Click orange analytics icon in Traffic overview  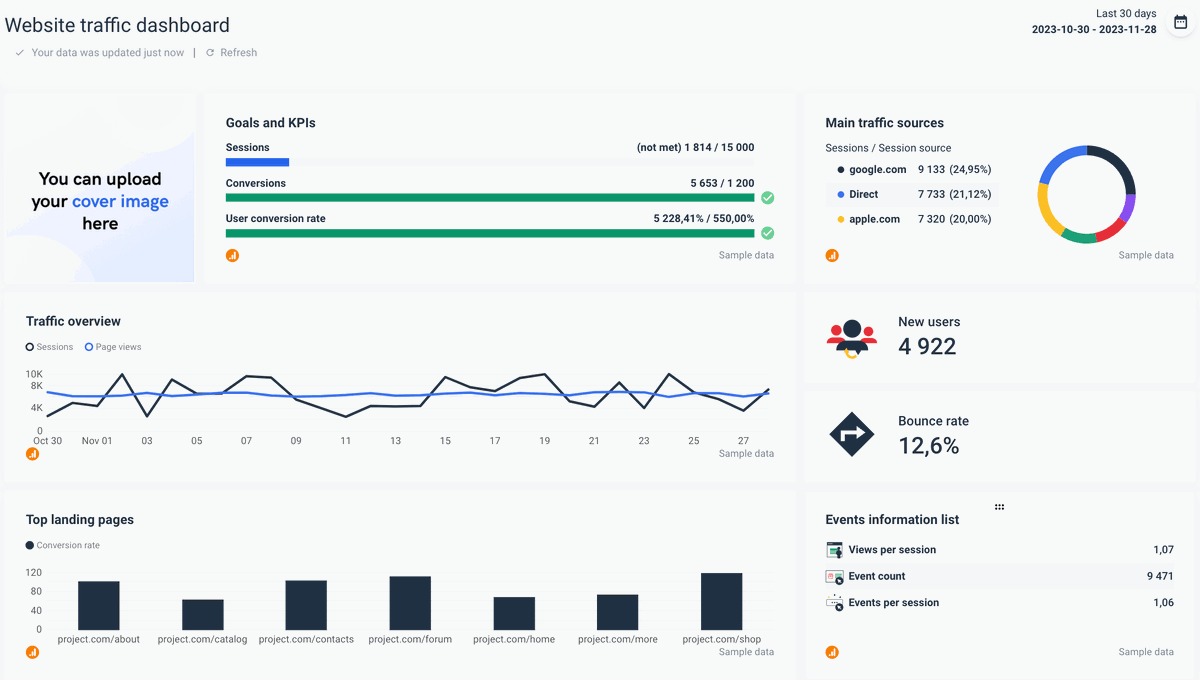32,453
